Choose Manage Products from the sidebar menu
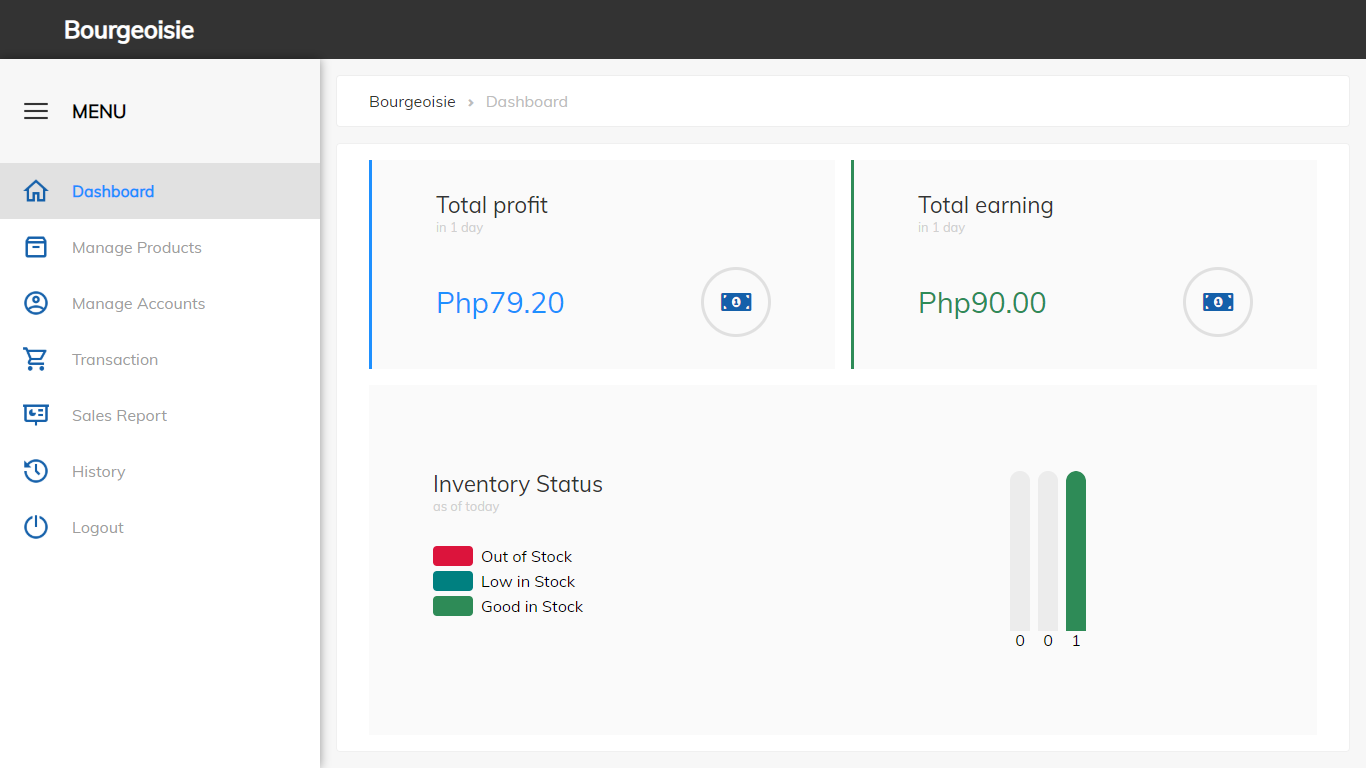 [x=136, y=247]
